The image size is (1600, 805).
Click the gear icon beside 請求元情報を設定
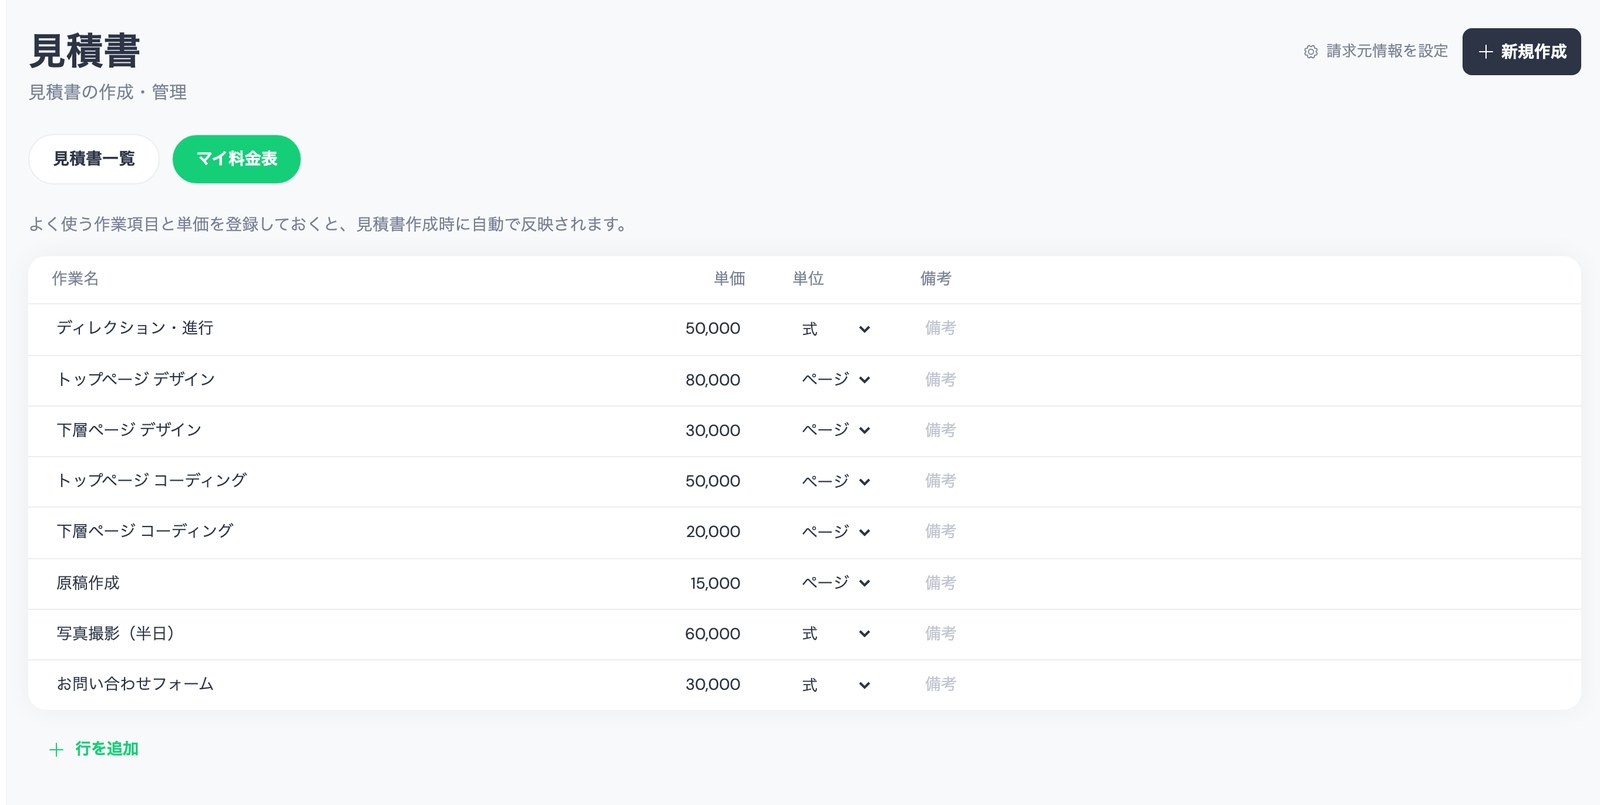coord(1310,51)
